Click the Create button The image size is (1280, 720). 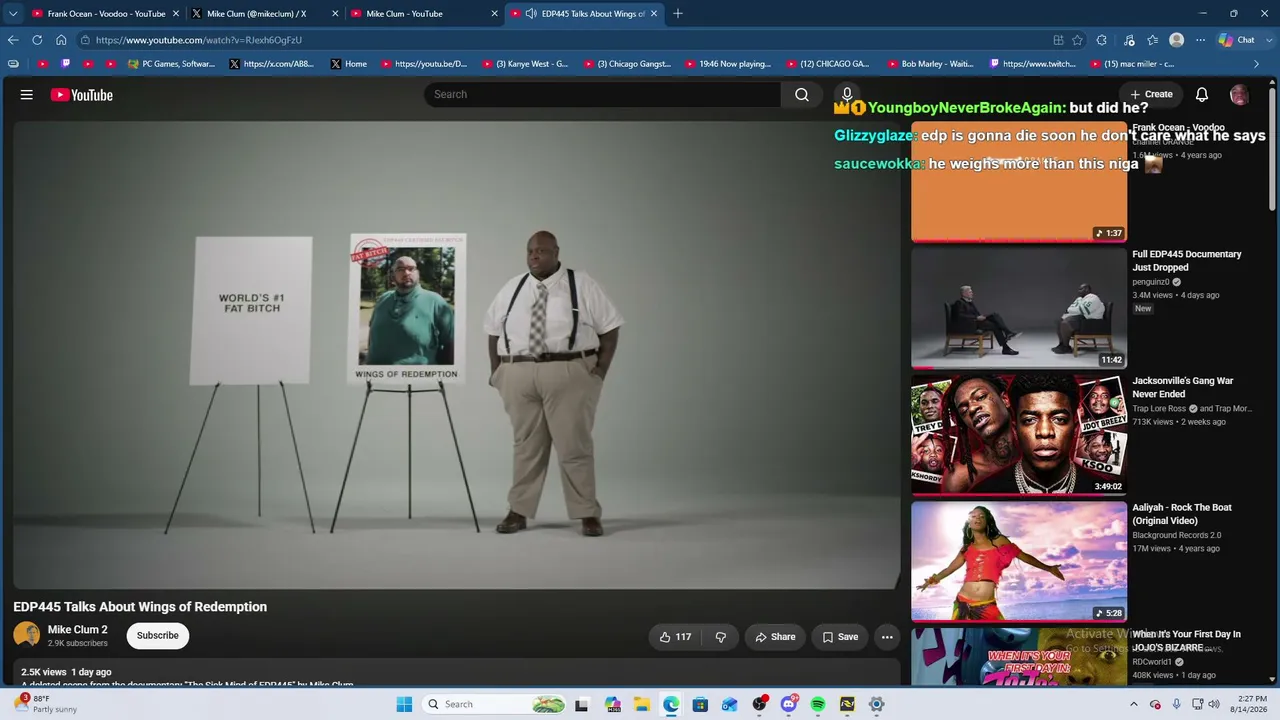tap(1151, 94)
